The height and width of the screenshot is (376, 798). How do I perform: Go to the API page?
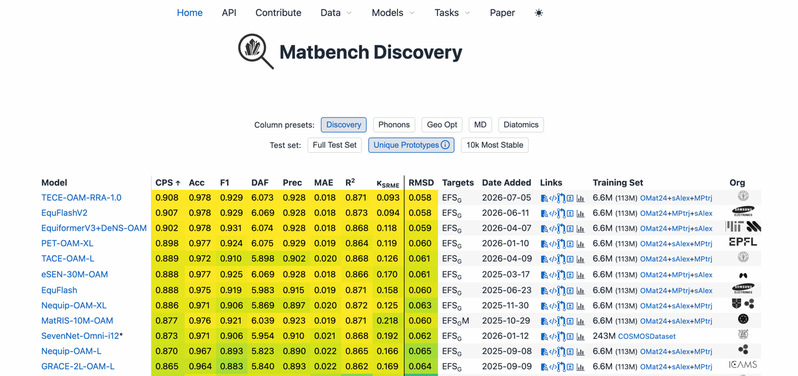[229, 13]
